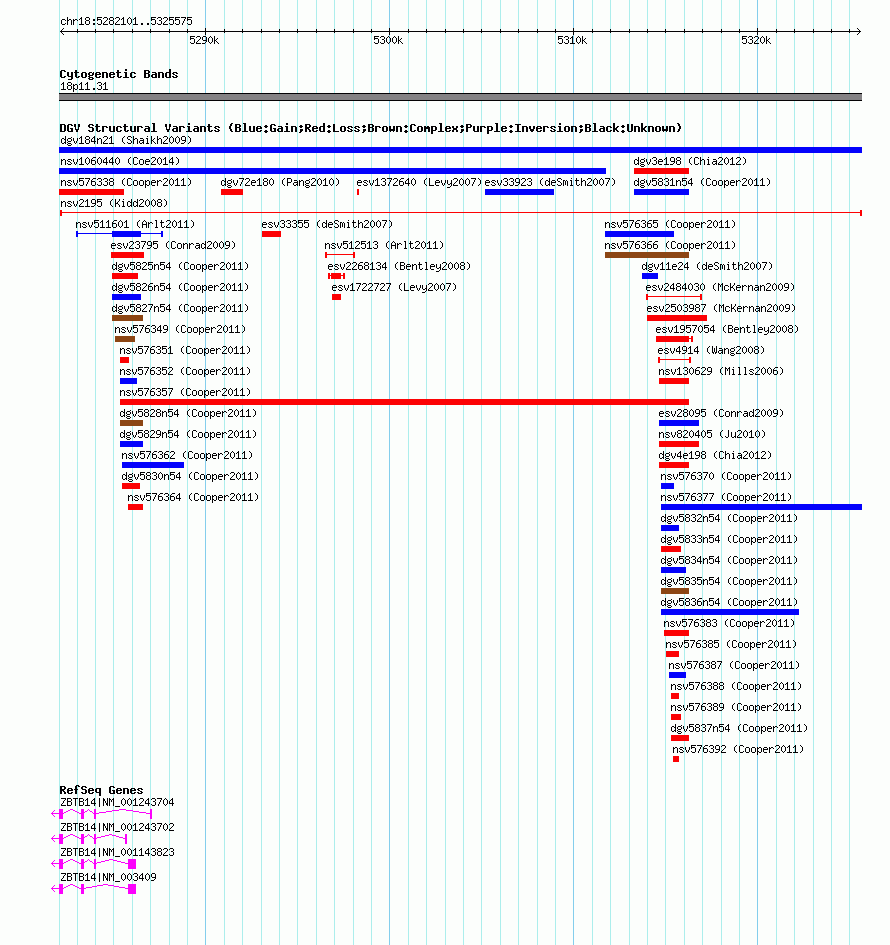890x945 pixels.
Task: Click esv2503987 (McKernan2009) label
Action: point(721,309)
